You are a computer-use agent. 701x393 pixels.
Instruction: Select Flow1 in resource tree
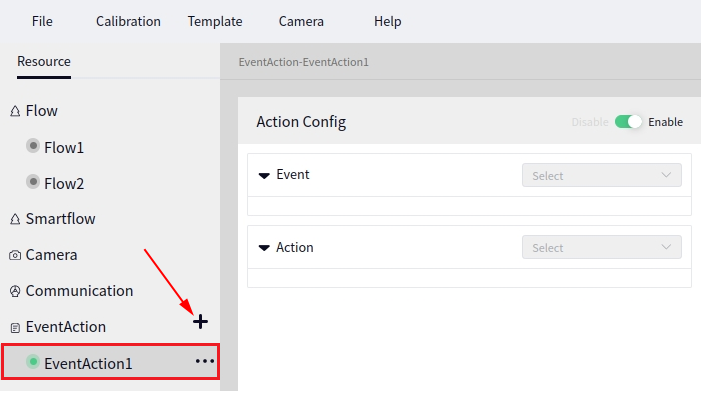tap(64, 148)
